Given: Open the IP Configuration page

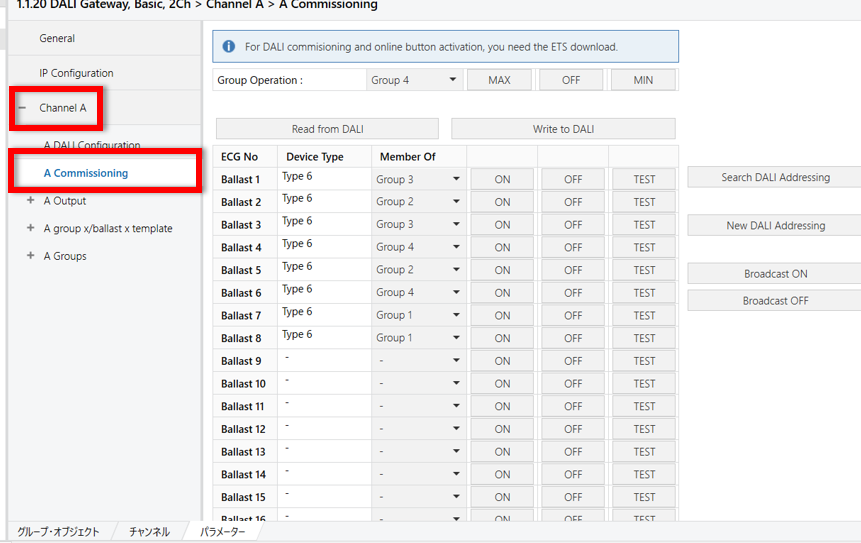Looking at the screenshot, I should tap(76, 73).
